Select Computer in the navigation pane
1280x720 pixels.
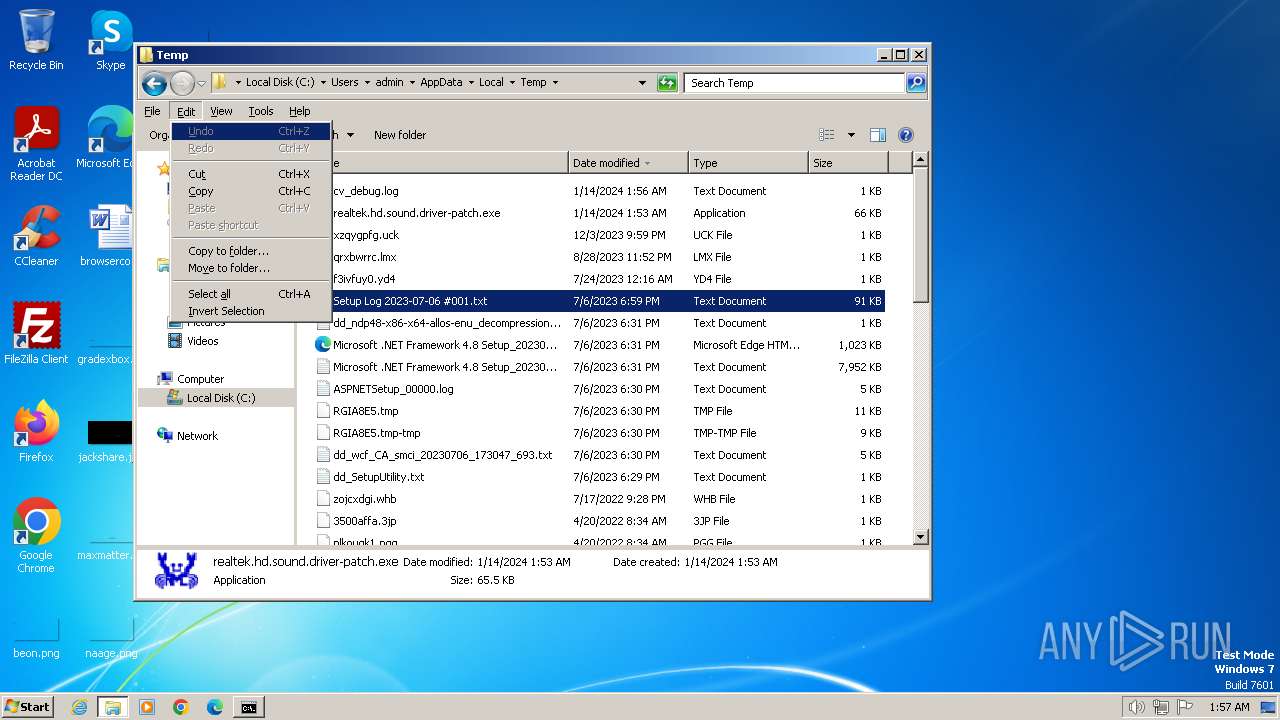(x=200, y=379)
